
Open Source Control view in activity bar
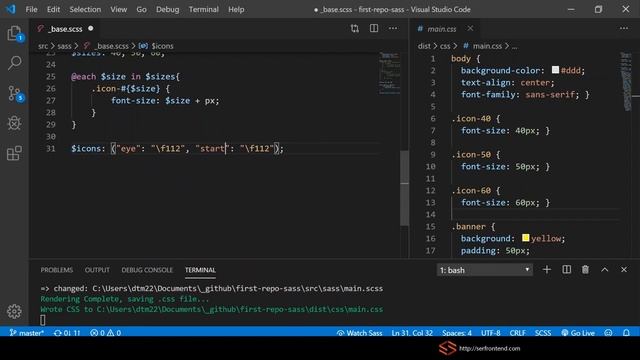15,93
